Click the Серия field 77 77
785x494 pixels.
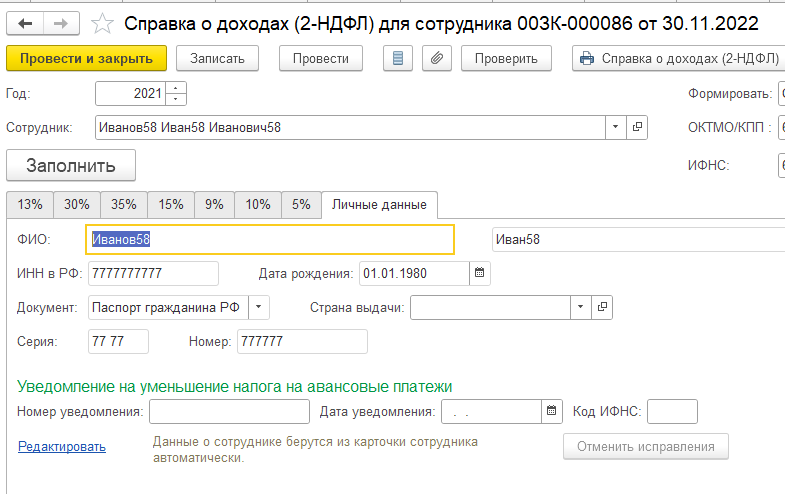point(118,341)
